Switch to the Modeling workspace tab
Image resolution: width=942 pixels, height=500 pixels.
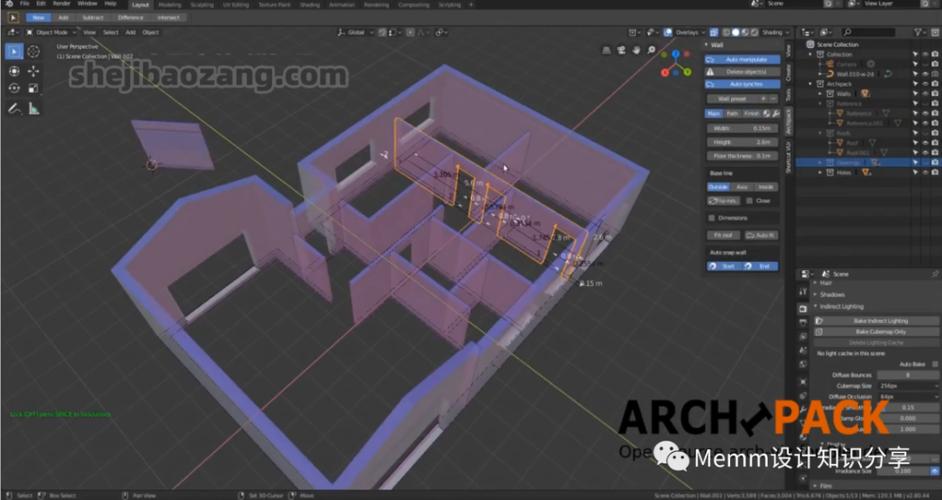(x=169, y=5)
